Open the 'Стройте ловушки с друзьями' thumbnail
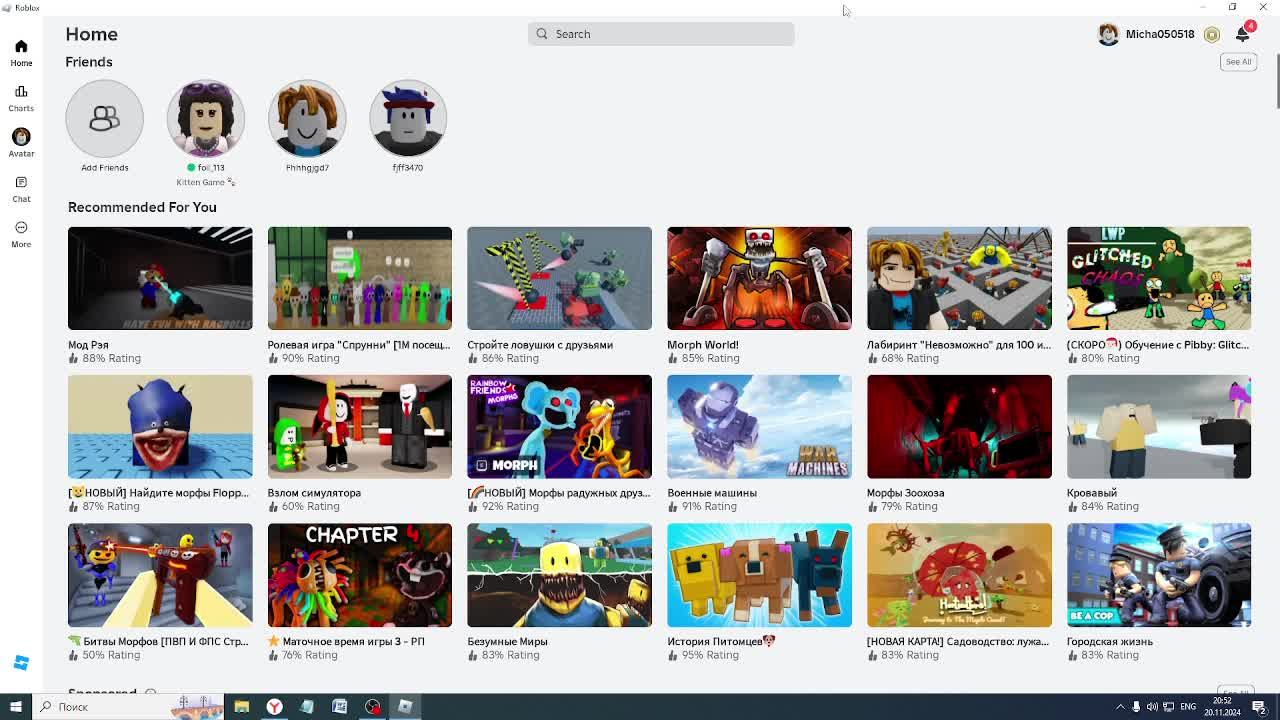 pyautogui.click(x=559, y=278)
